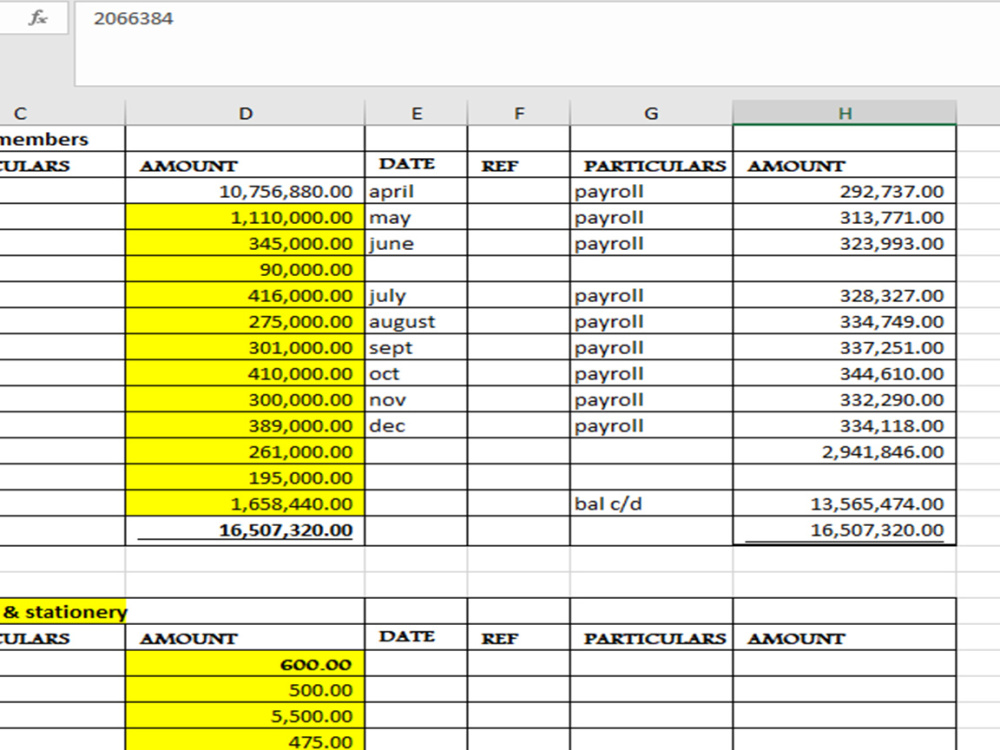Select the payroll cell in the august row

[651, 321]
